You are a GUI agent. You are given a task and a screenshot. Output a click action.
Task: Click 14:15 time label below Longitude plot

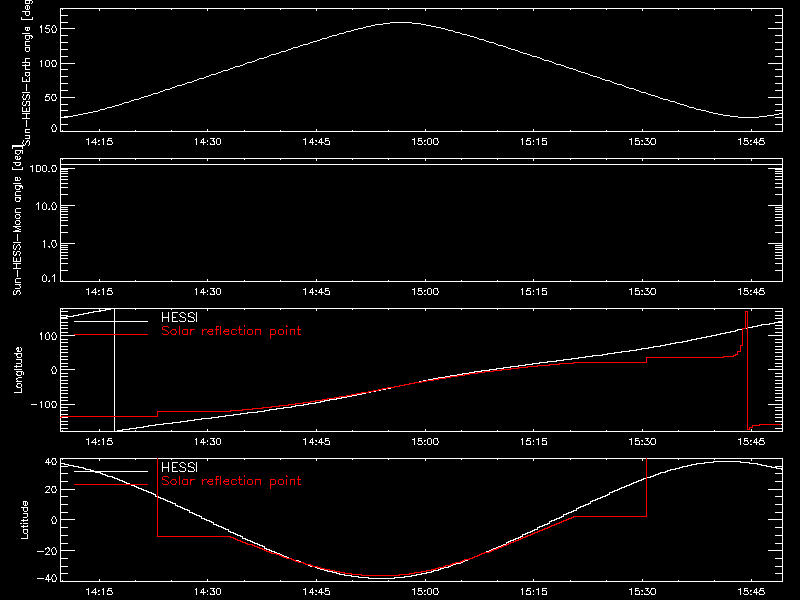click(x=99, y=442)
